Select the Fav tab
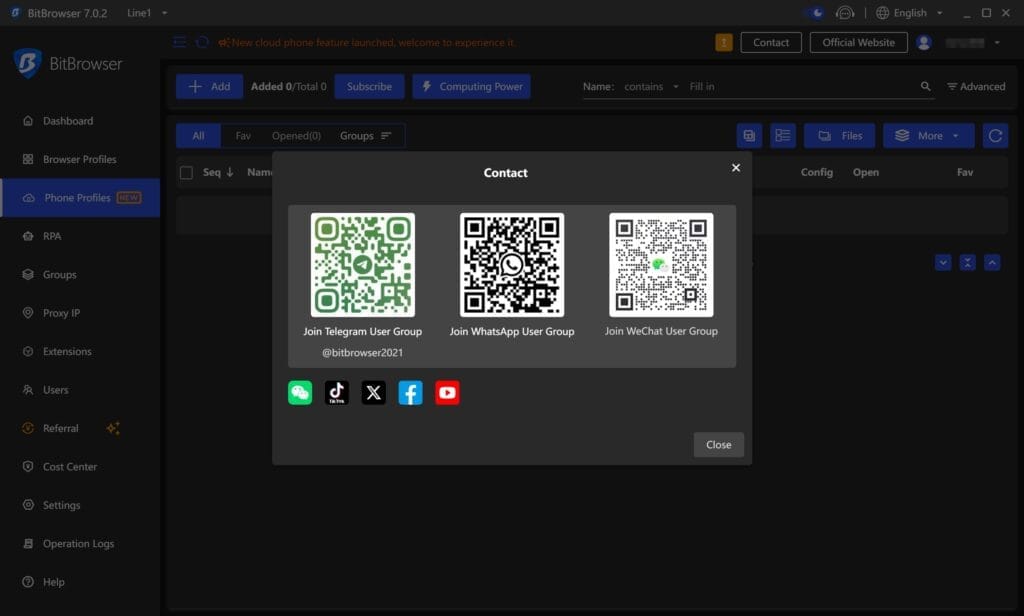 243,136
